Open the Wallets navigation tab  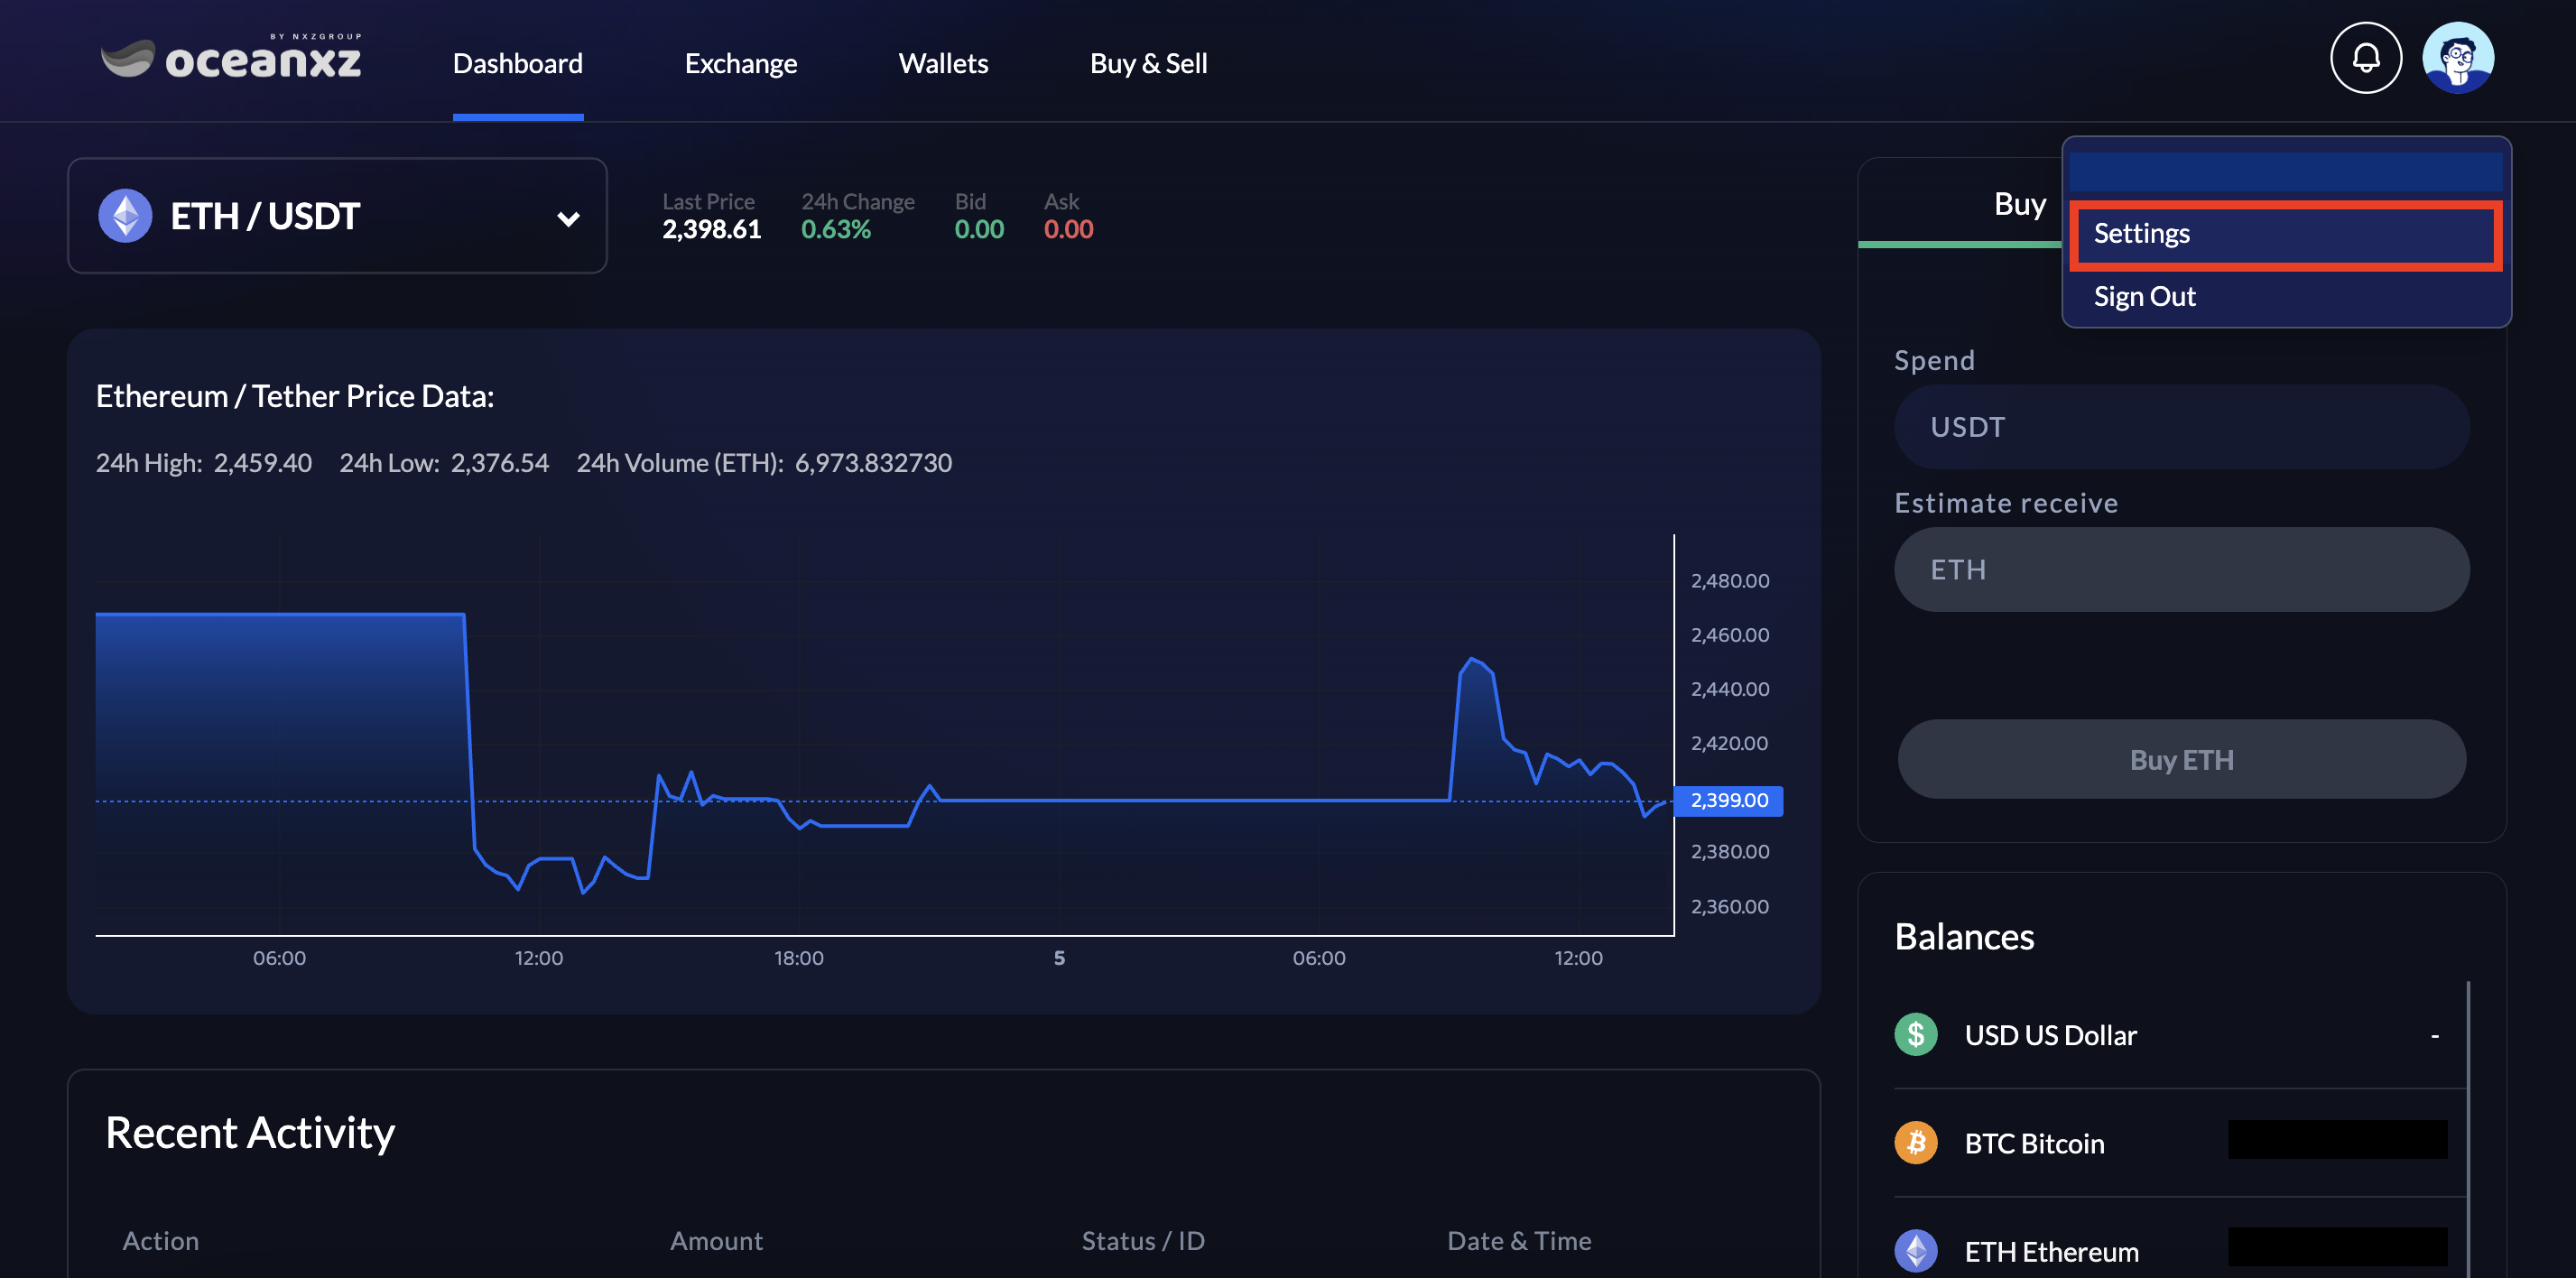coord(942,64)
